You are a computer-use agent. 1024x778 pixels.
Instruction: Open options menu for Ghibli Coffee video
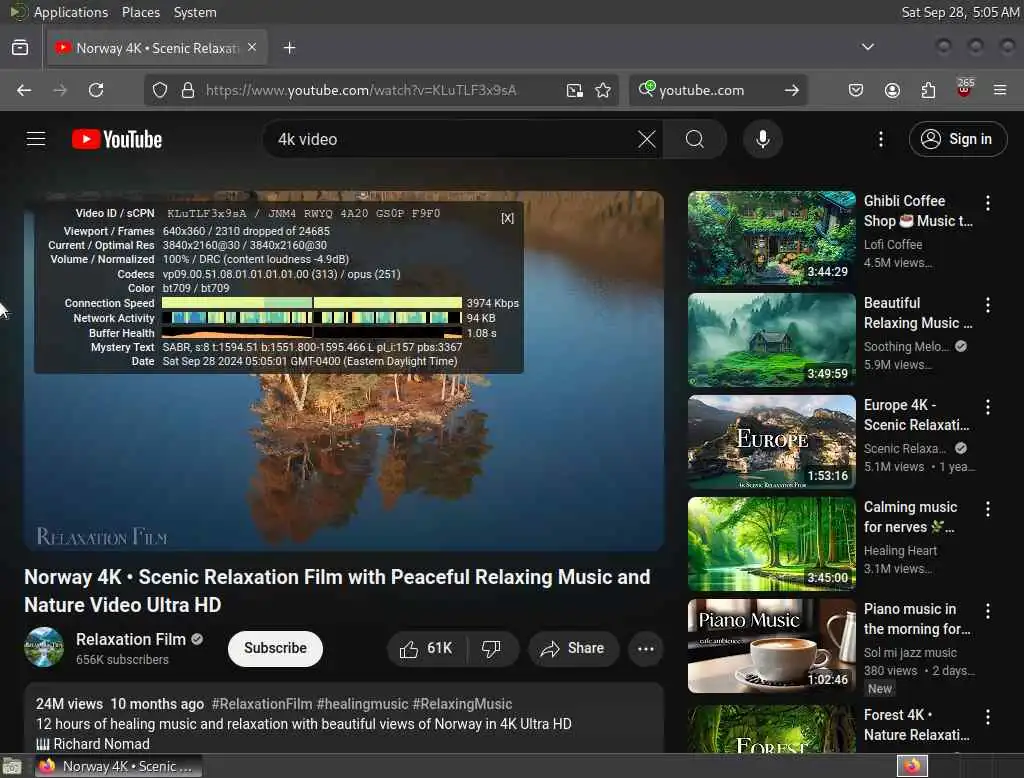click(x=988, y=203)
